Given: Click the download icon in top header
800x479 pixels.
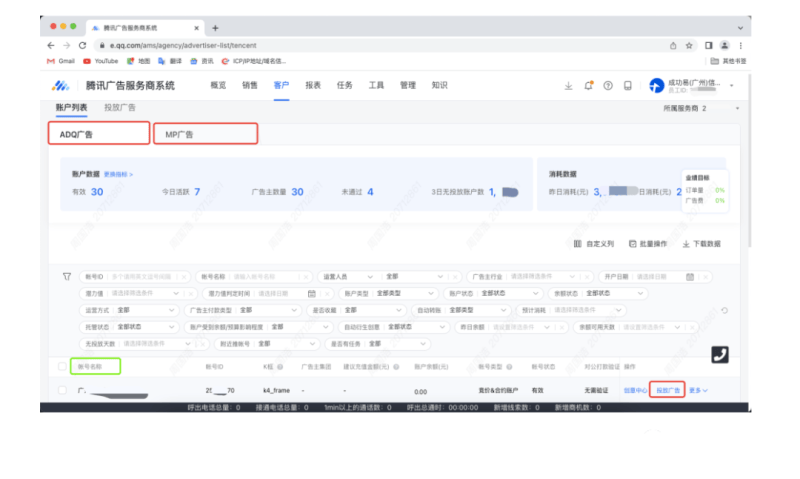Looking at the screenshot, I should 568,86.
